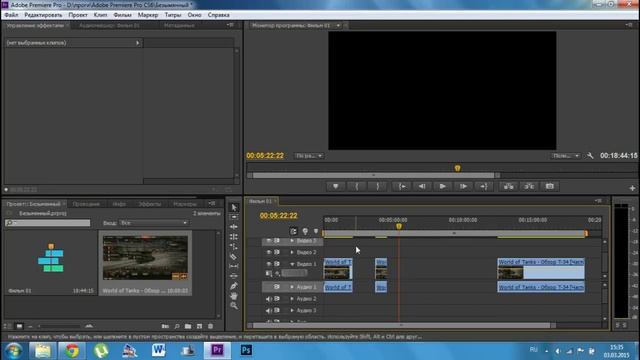Select the Slip tool
The image size is (640, 360).
[x=234, y=266]
